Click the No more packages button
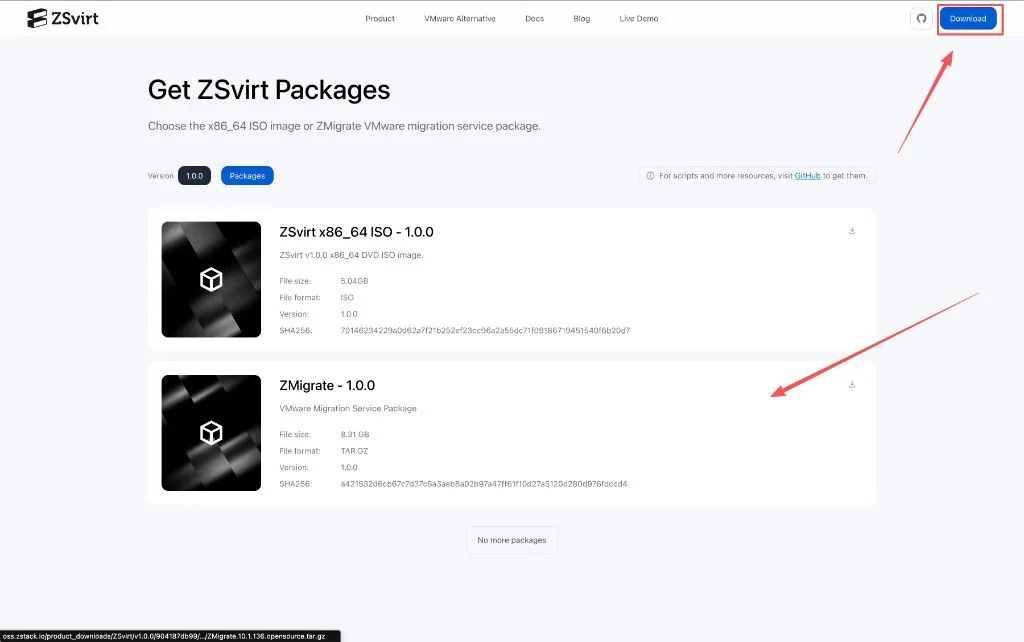Viewport: 1024px width, 642px height. (x=511, y=540)
